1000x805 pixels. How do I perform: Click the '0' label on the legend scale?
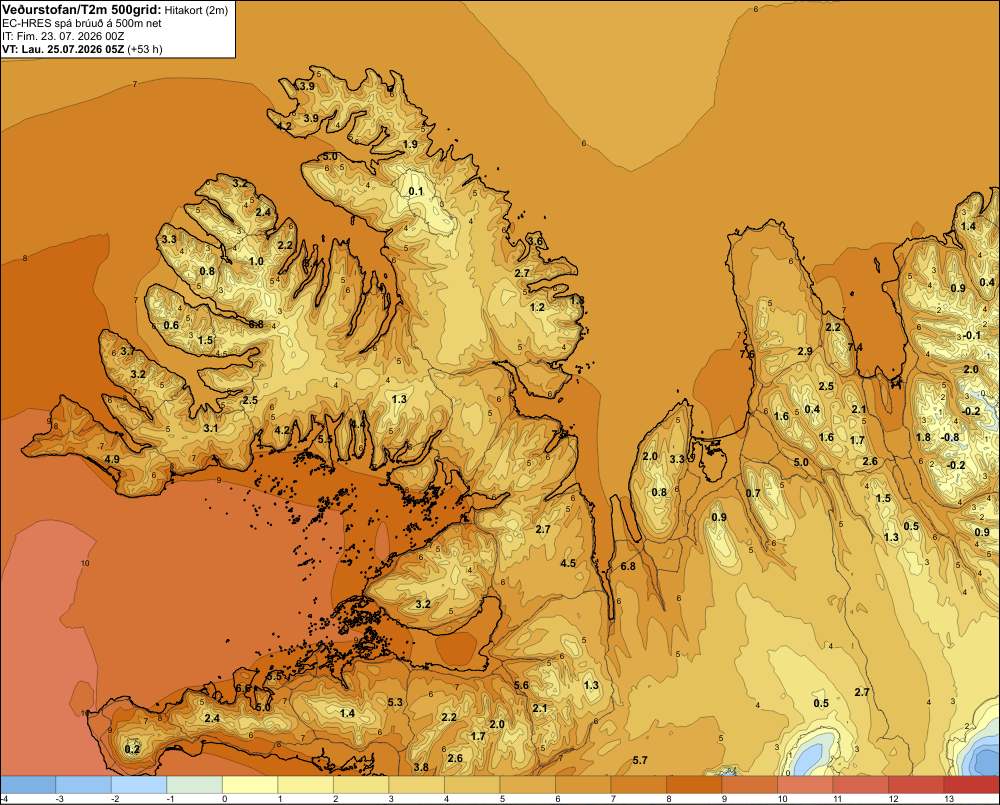coord(224,799)
